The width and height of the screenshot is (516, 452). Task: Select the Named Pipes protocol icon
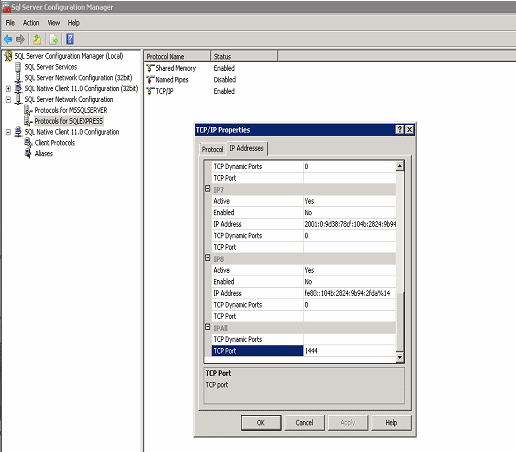click(x=150, y=80)
